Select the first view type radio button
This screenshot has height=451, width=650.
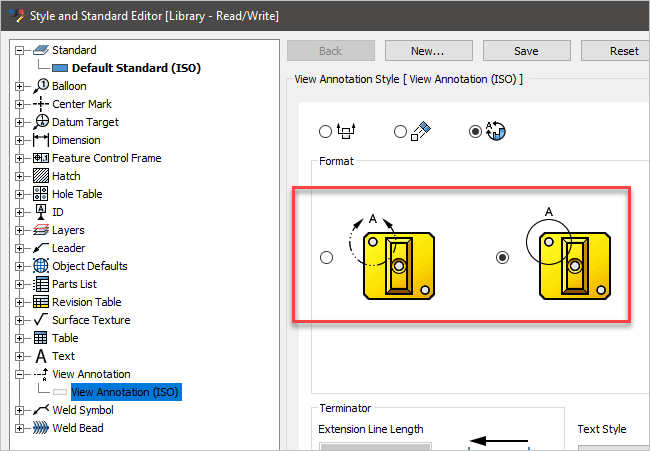tap(325, 131)
